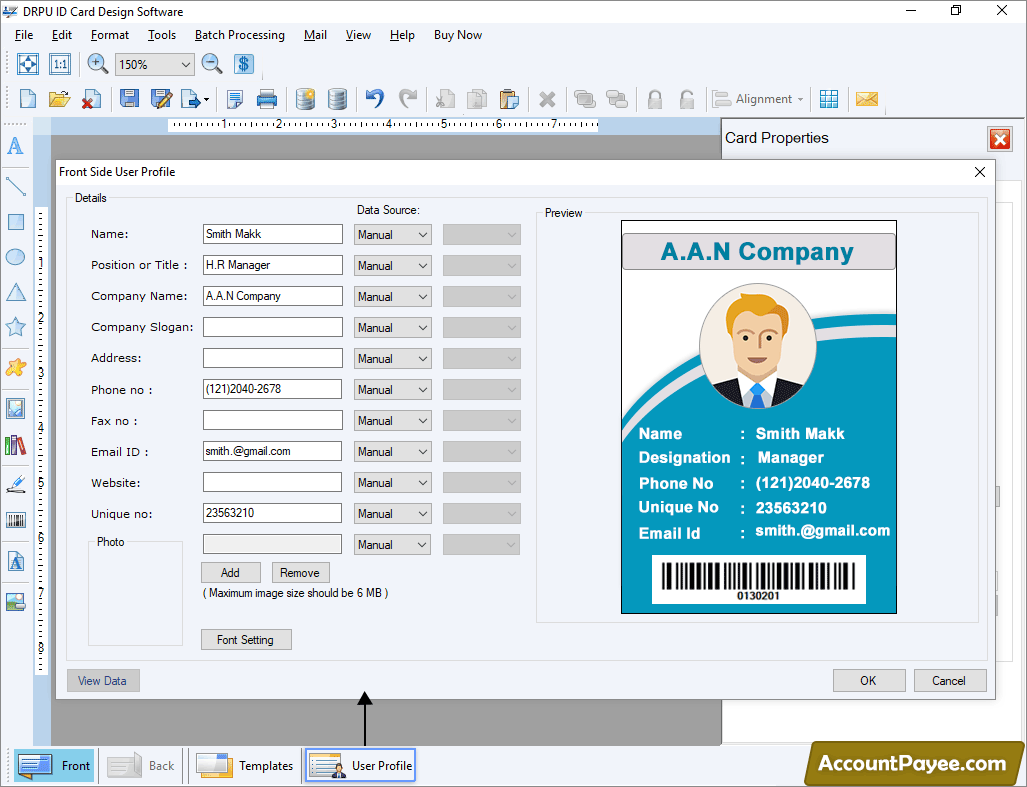Open Data Source dropdown for Name
The width and height of the screenshot is (1027, 787).
392,234
